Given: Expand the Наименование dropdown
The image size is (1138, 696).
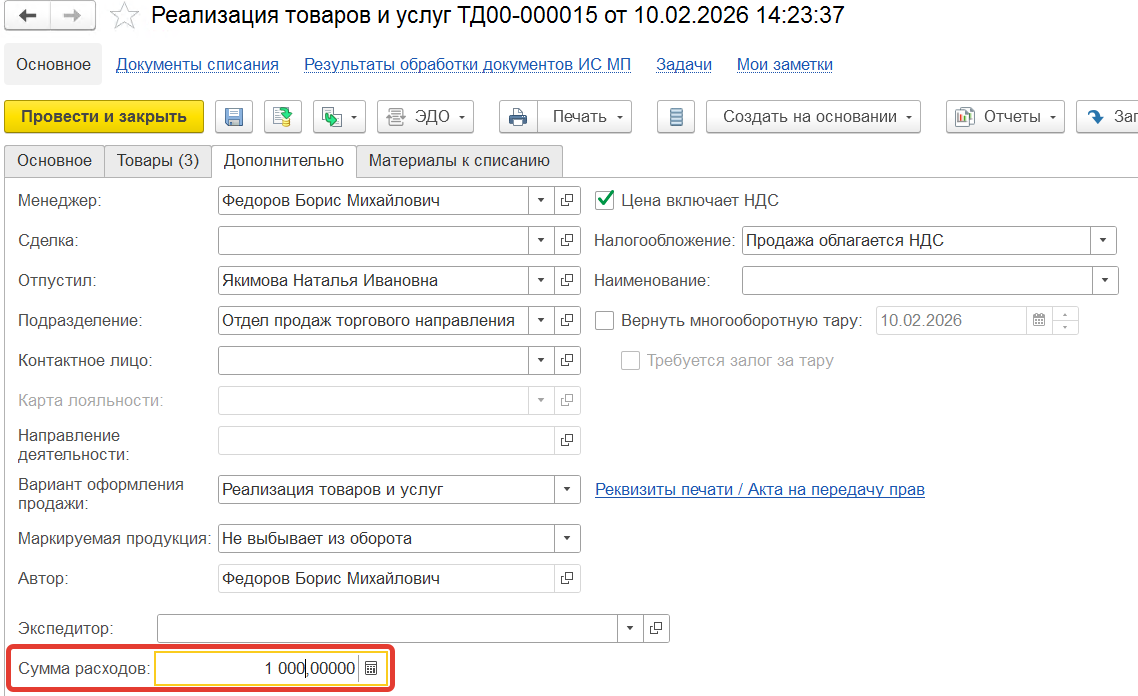Looking at the screenshot, I should click(1105, 280).
